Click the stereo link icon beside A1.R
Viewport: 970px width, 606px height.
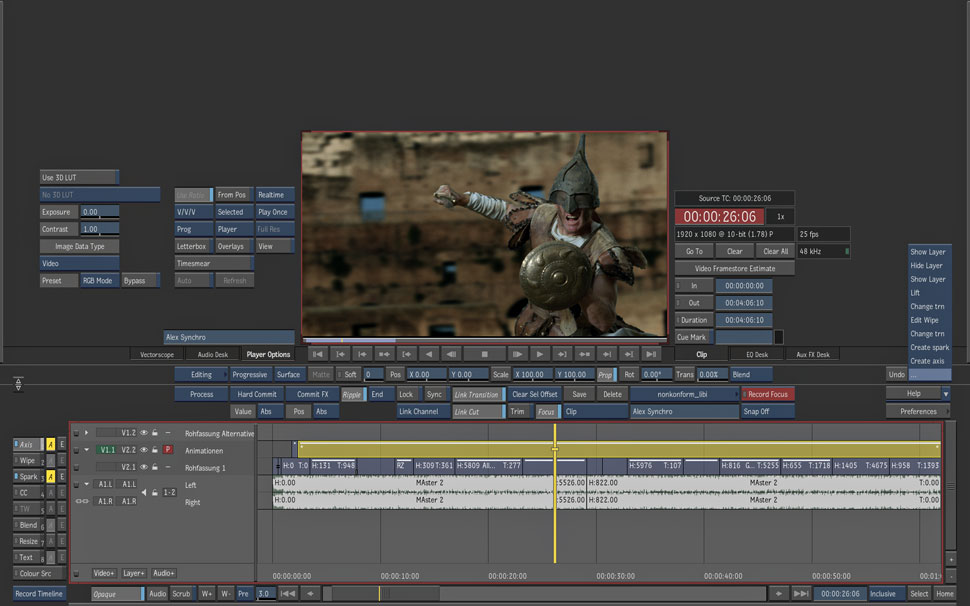(83, 501)
